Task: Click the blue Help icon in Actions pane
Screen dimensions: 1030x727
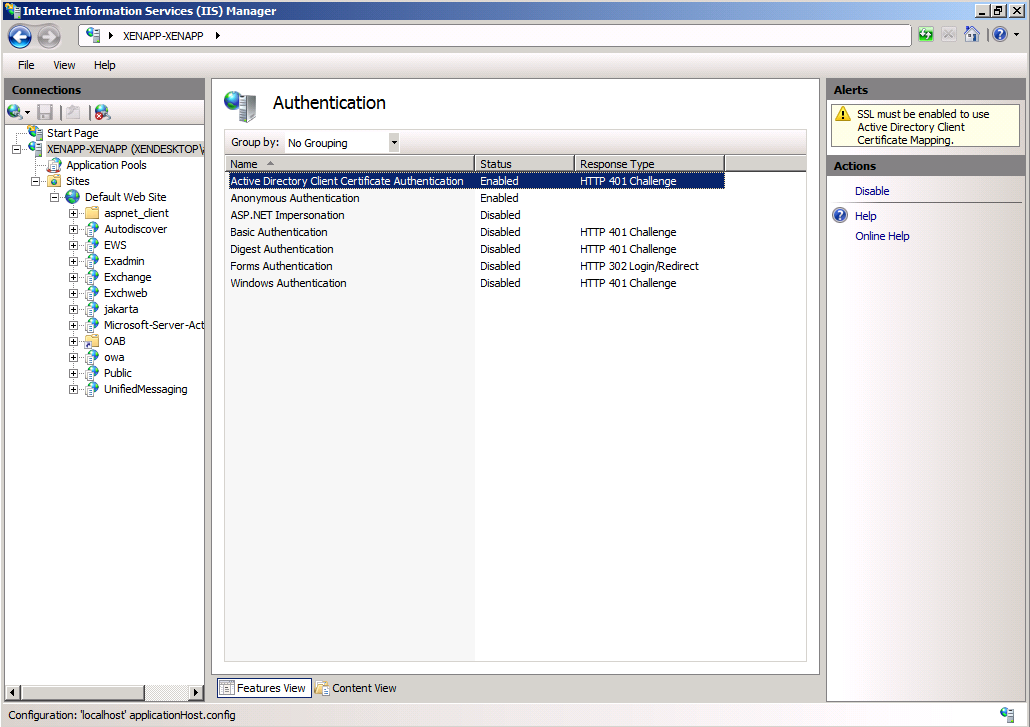Action: 840,215
